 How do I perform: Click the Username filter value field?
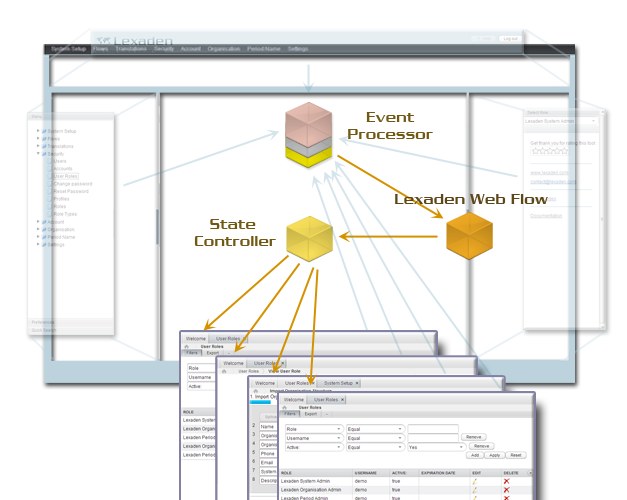433,438
